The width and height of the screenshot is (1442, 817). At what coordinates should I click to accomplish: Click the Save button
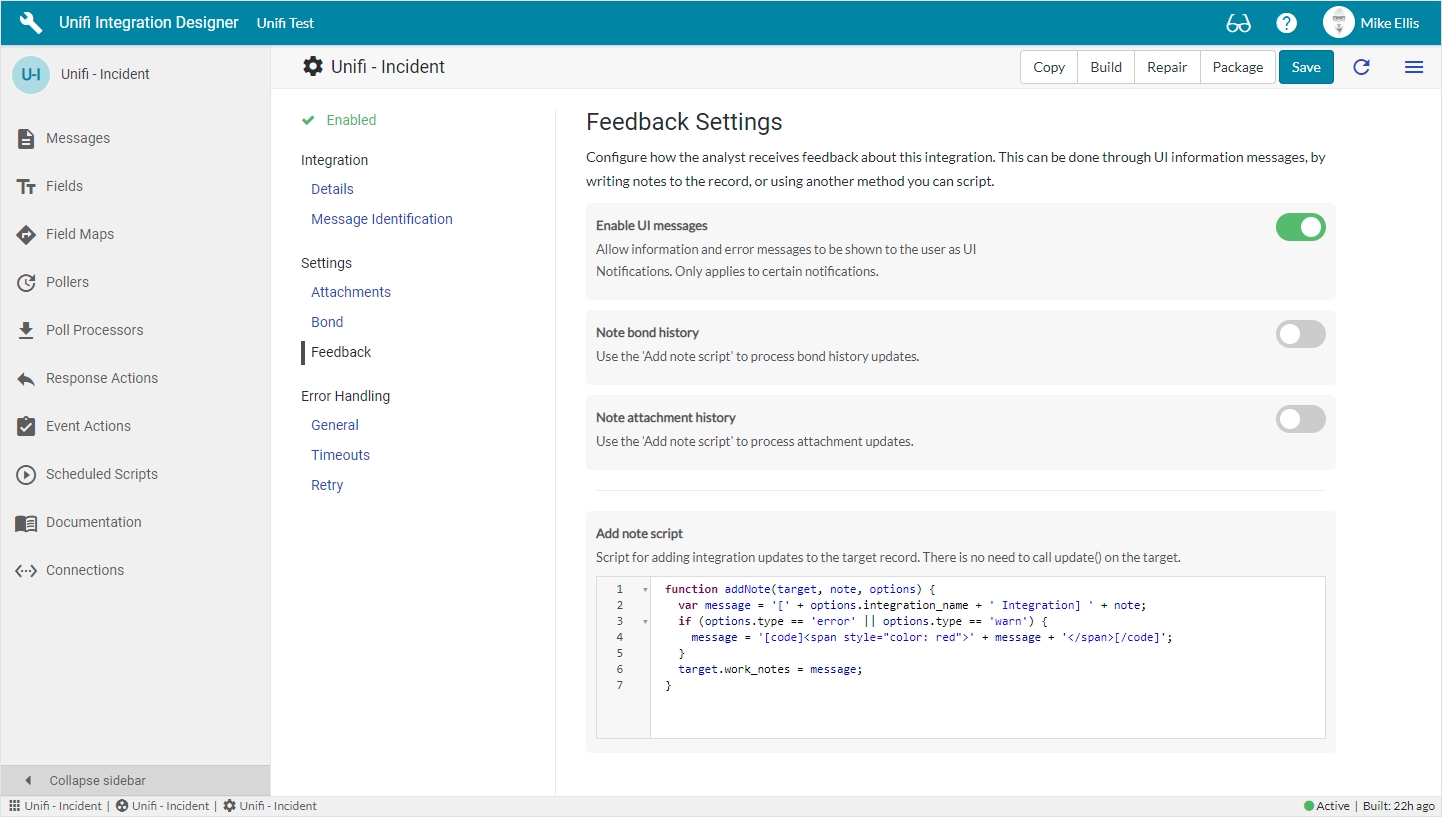[1306, 67]
